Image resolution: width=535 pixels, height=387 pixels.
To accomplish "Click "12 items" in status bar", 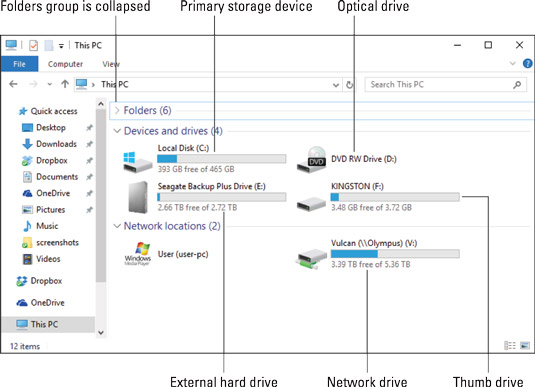I will [x=25, y=346].
